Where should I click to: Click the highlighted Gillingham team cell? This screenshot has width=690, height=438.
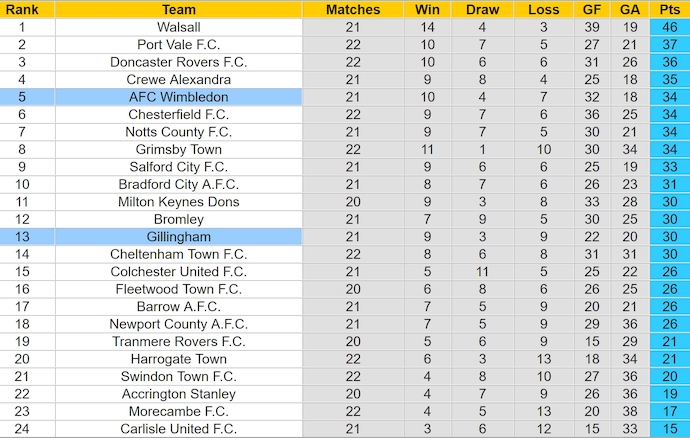(179, 237)
